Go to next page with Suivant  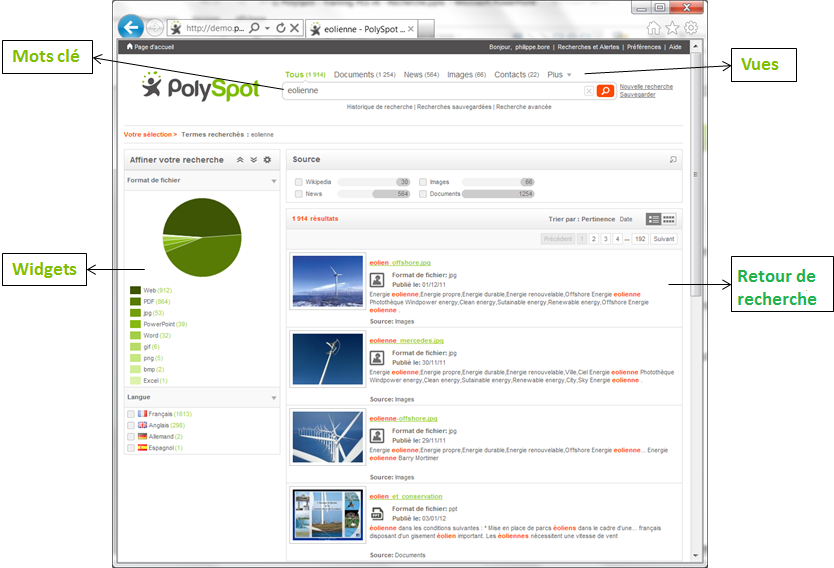tap(664, 239)
